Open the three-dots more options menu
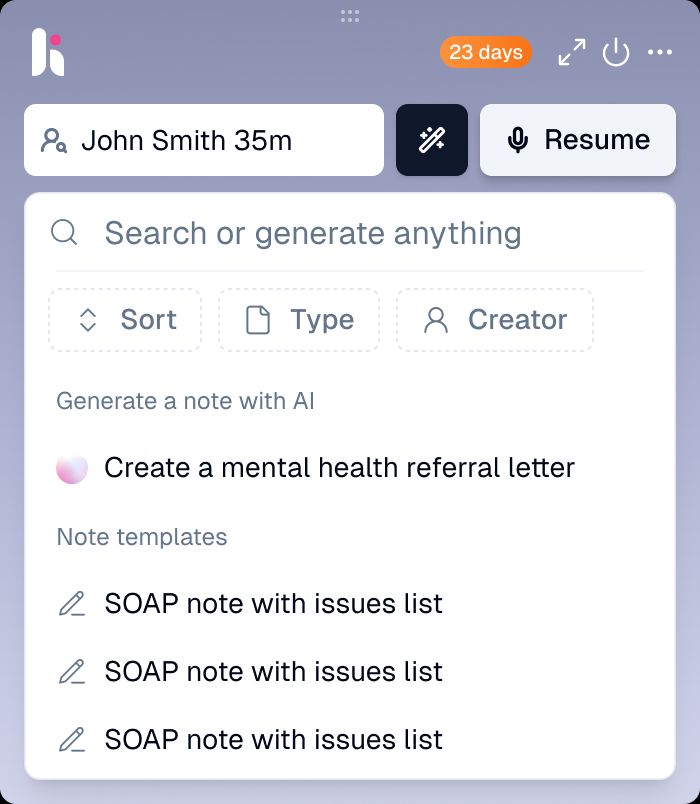 [659, 52]
